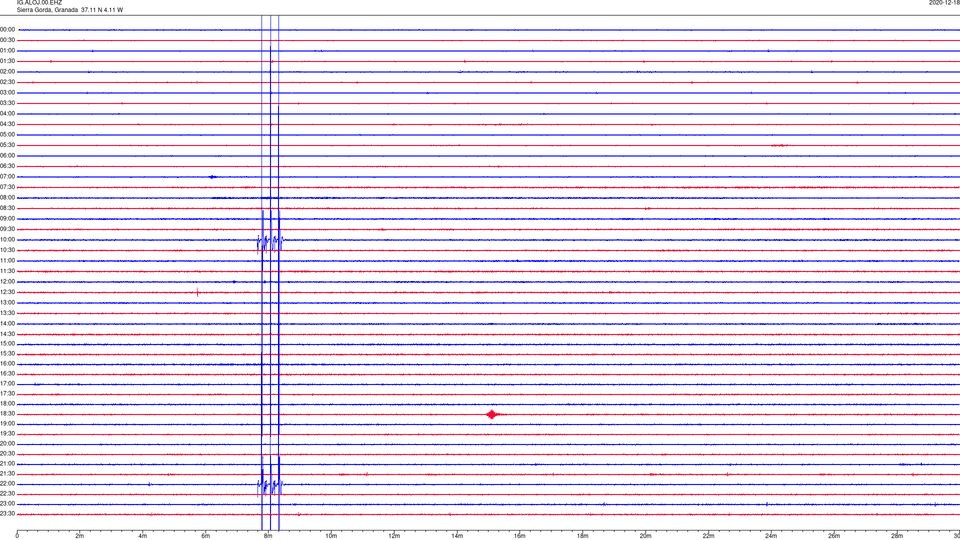Image resolution: width=960 pixels, height=540 pixels.
Task: Click the station code IG.ALOJ.00.EHZ header
Action: point(39,3)
